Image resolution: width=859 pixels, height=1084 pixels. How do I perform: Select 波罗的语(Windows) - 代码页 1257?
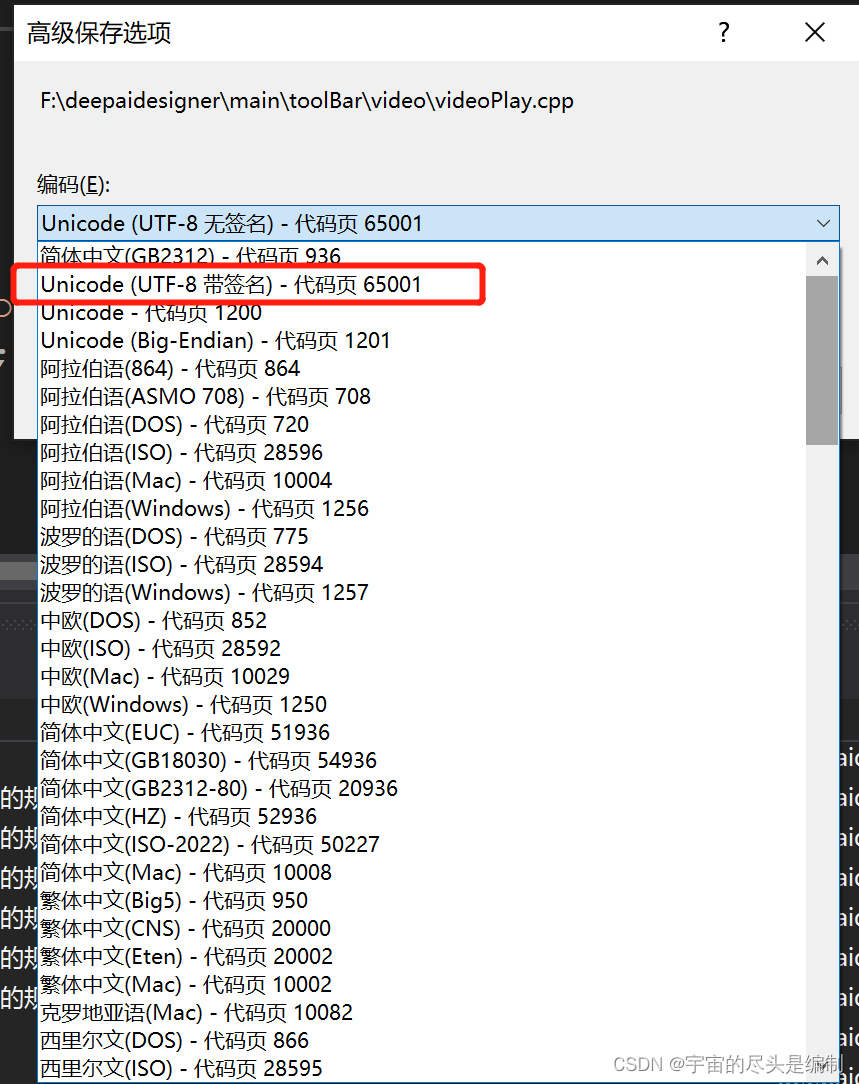point(205,592)
